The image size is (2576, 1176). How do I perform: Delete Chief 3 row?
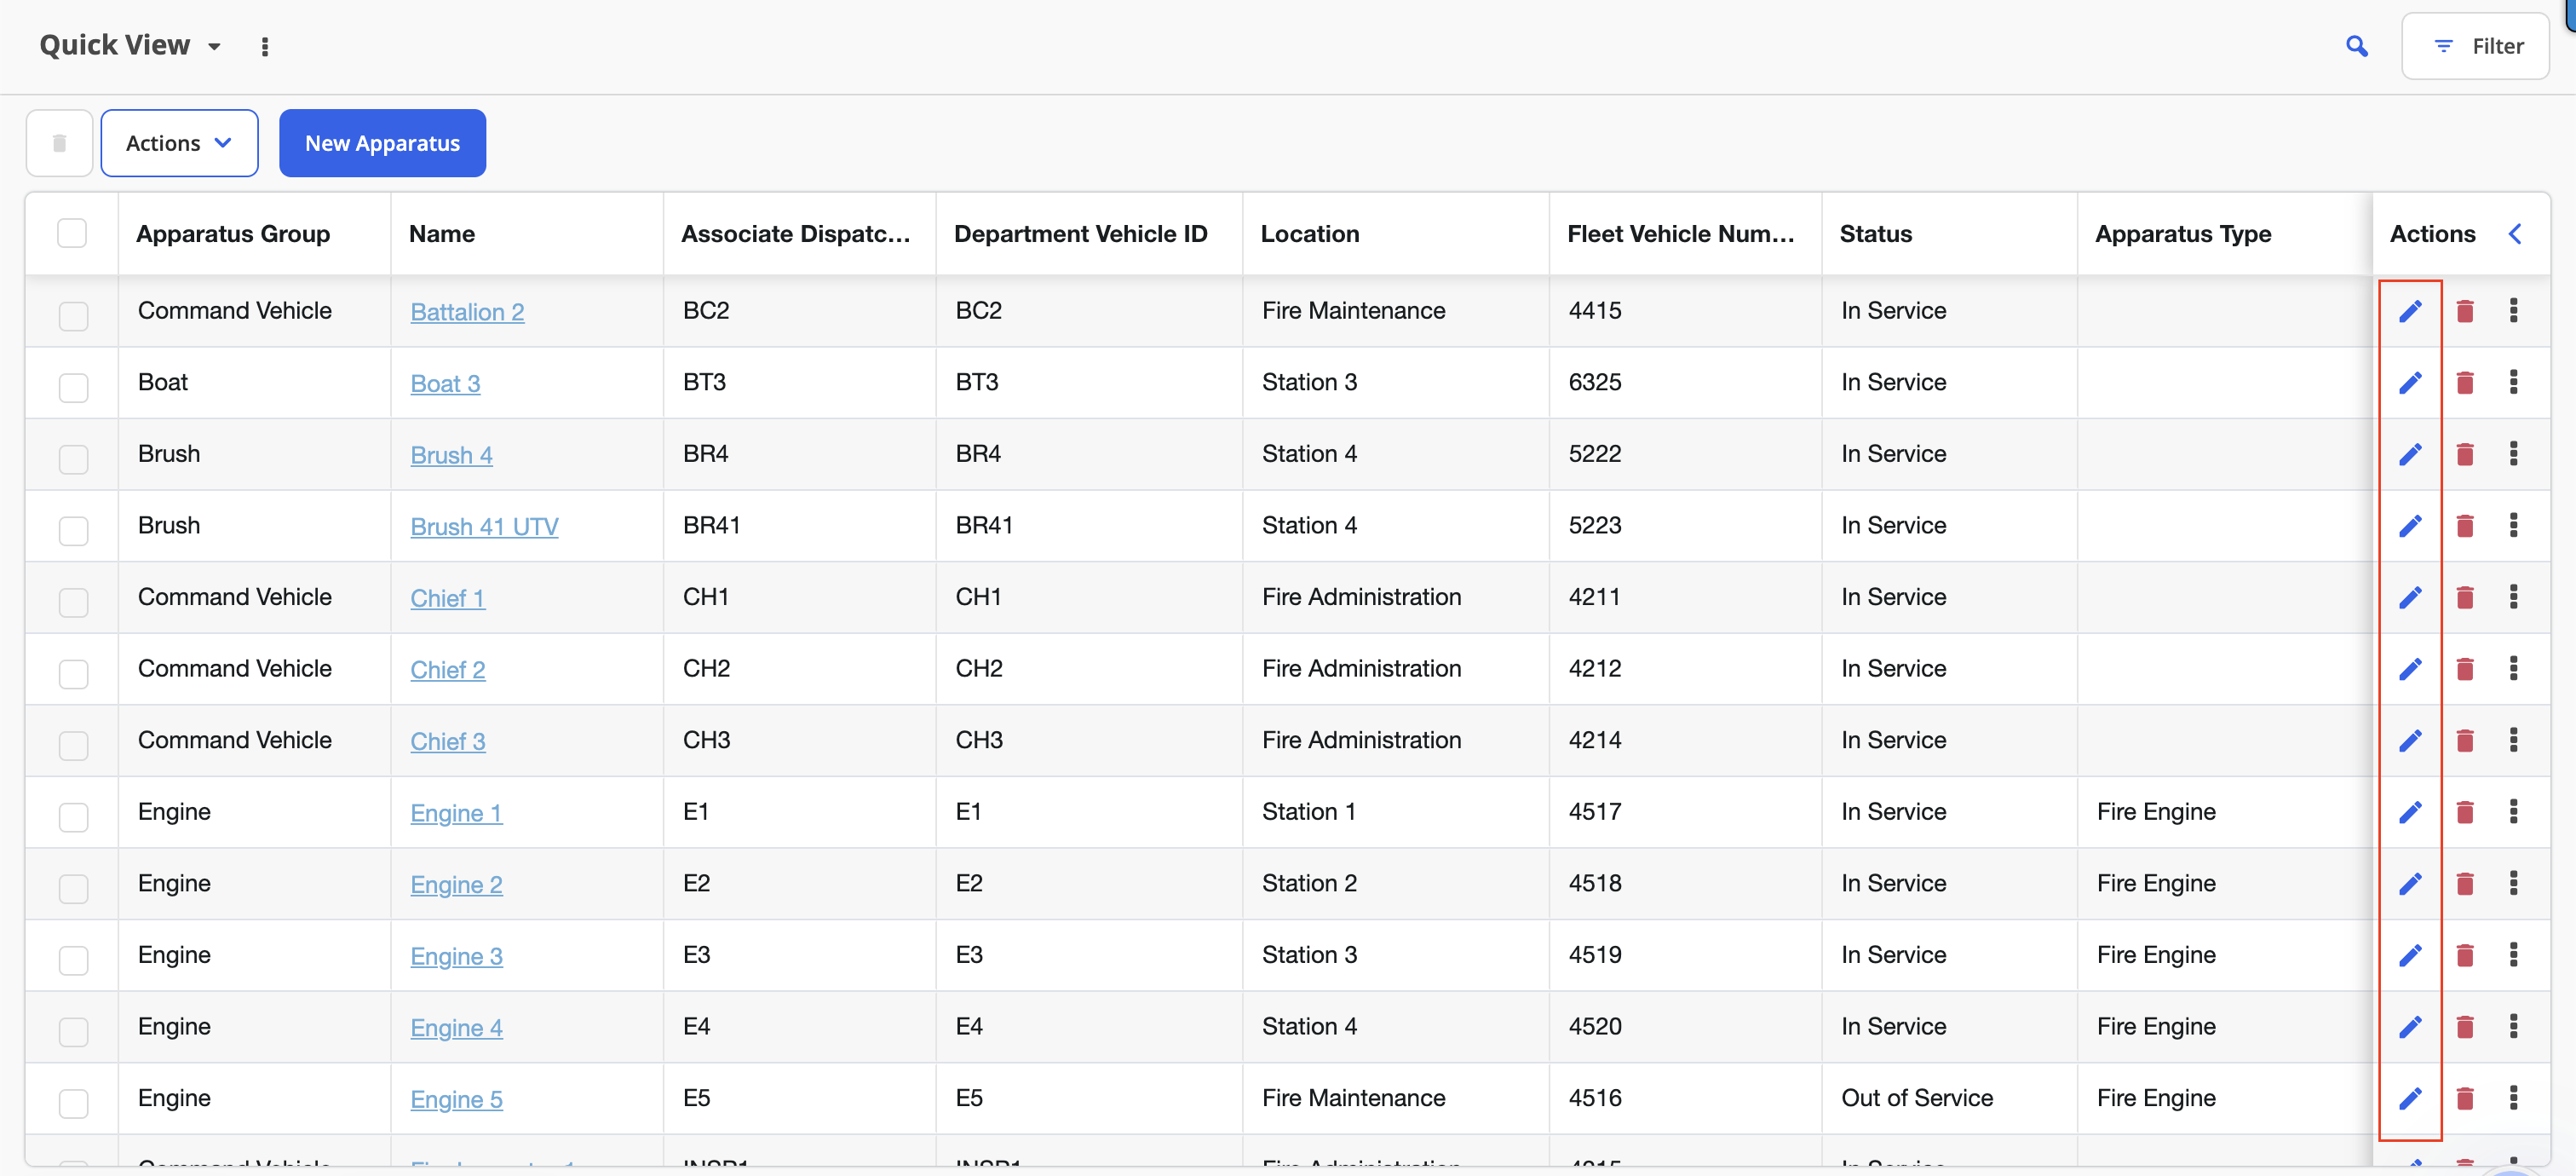coord(2465,740)
